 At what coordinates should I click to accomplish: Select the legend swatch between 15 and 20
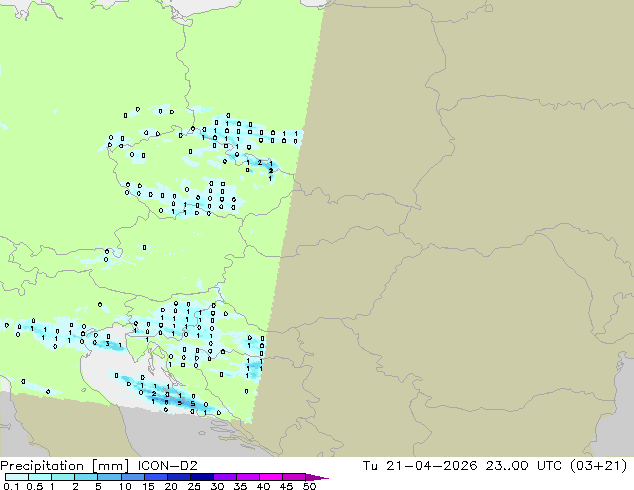[x=156, y=477]
